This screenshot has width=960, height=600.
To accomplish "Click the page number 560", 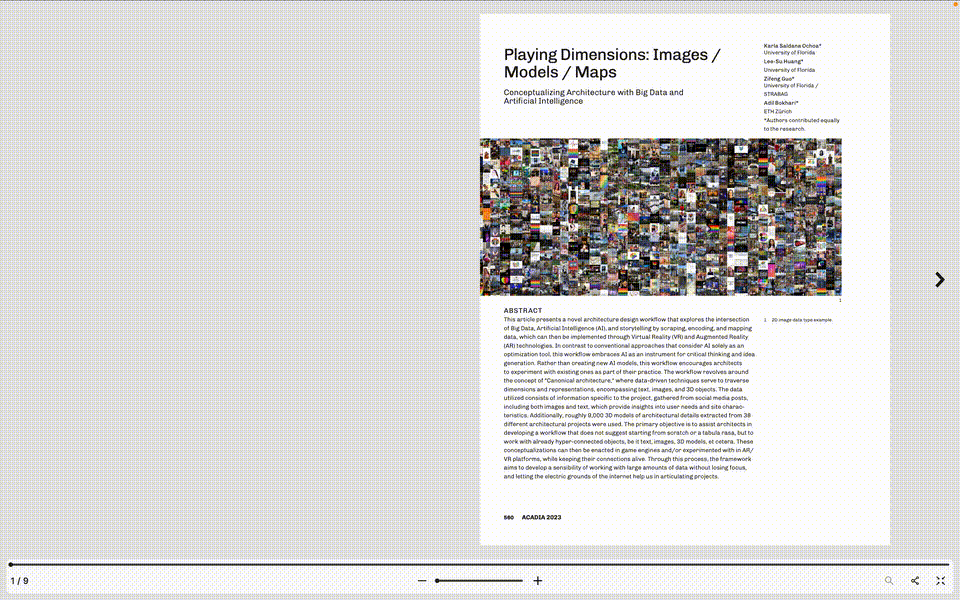I will tap(508, 517).
